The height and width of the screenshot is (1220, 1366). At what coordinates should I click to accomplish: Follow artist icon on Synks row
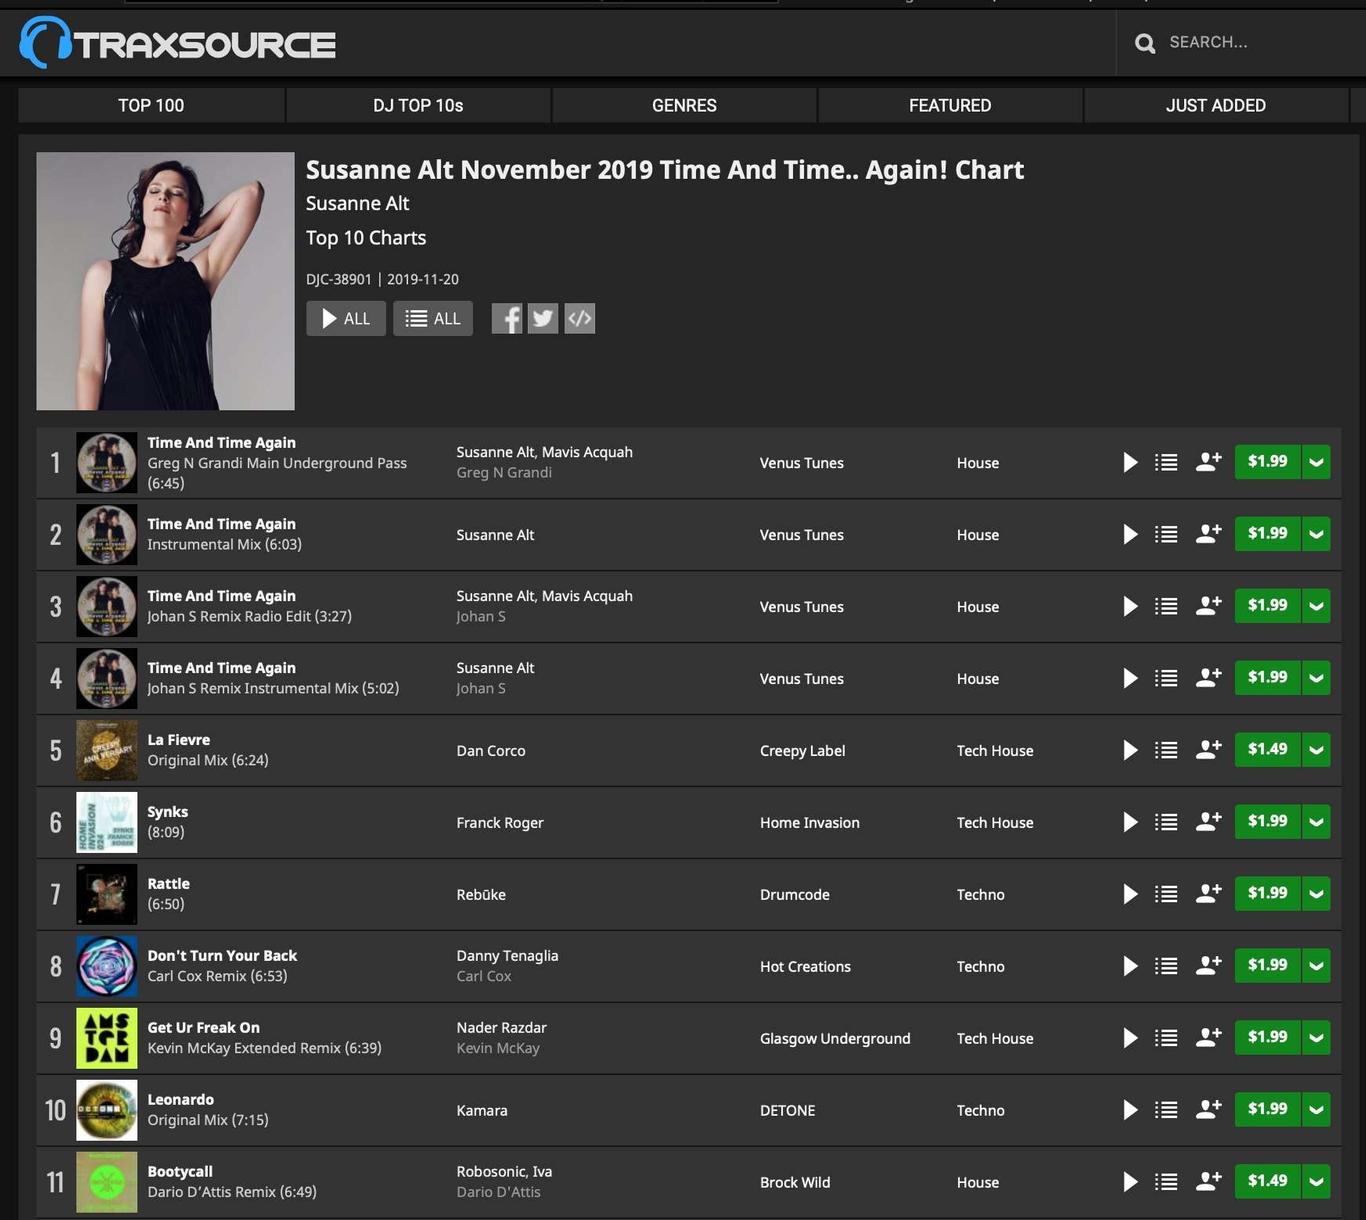(1209, 821)
